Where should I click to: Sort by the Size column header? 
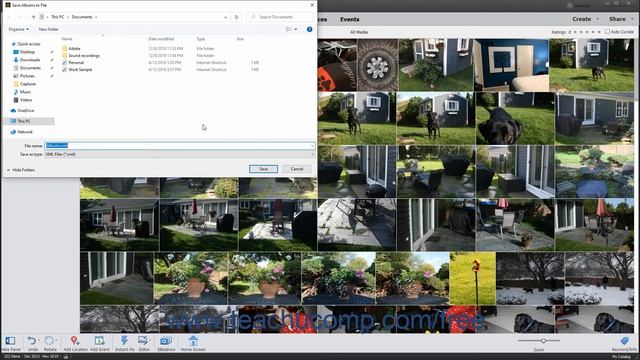click(240, 39)
